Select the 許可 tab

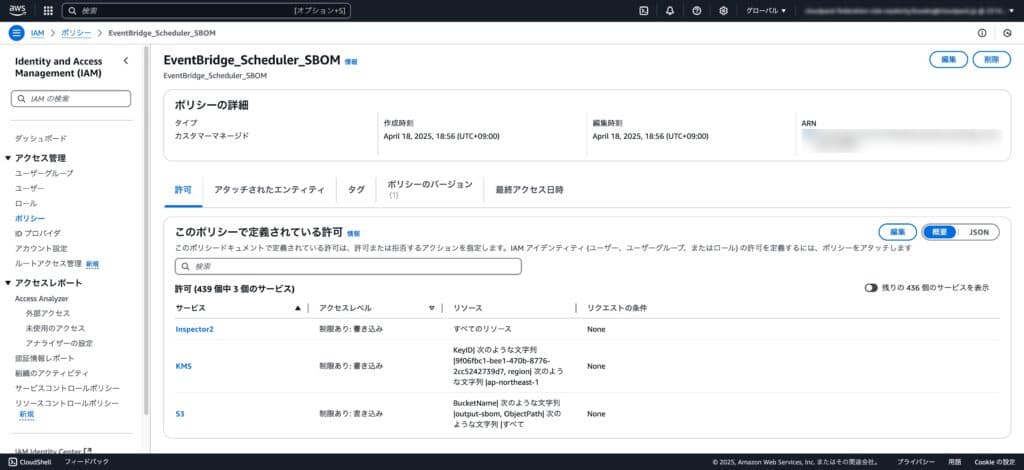[184, 190]
